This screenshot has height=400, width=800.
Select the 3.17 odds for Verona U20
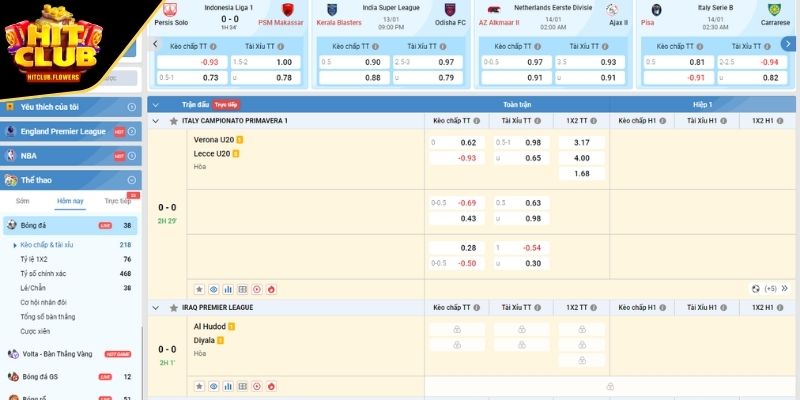[x=581, y=142]
